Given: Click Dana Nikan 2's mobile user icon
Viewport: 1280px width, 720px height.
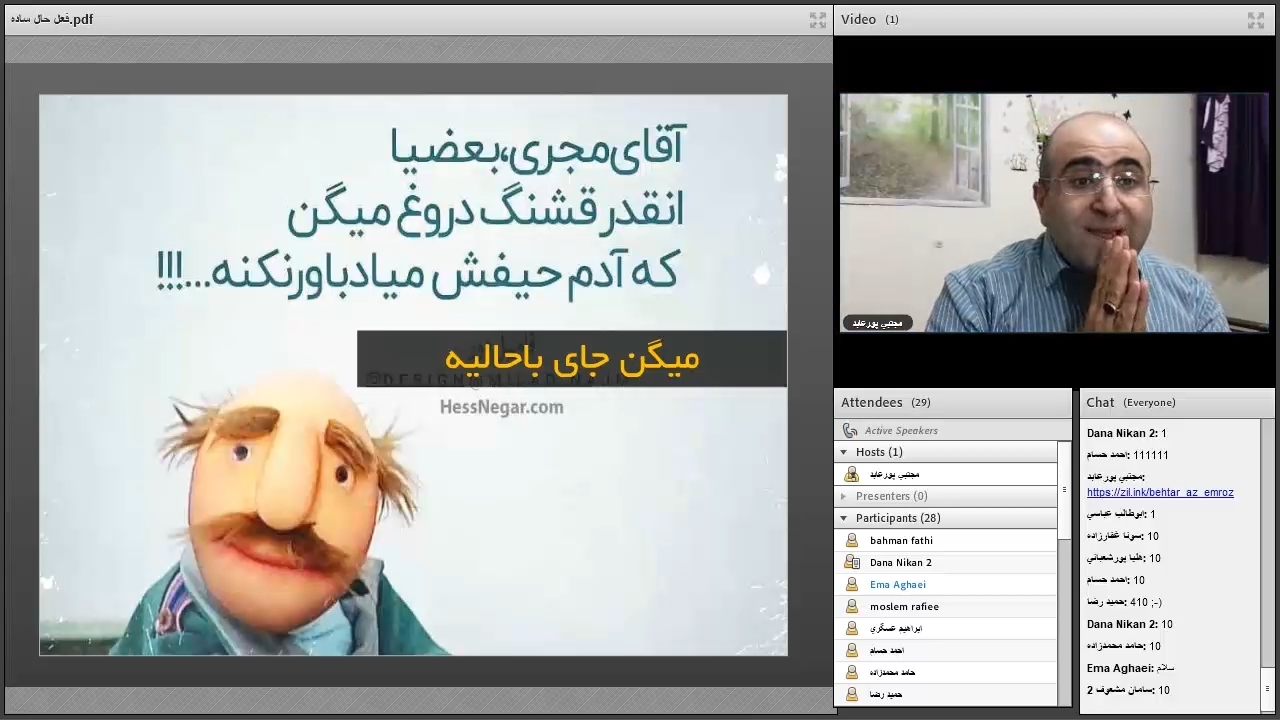Looking at the screenshot, I should [x=851, y=562].
